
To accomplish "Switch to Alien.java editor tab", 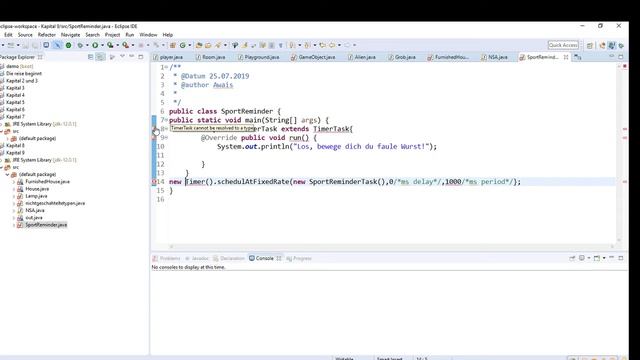I will pyautogui.click(x=362, y=57).
